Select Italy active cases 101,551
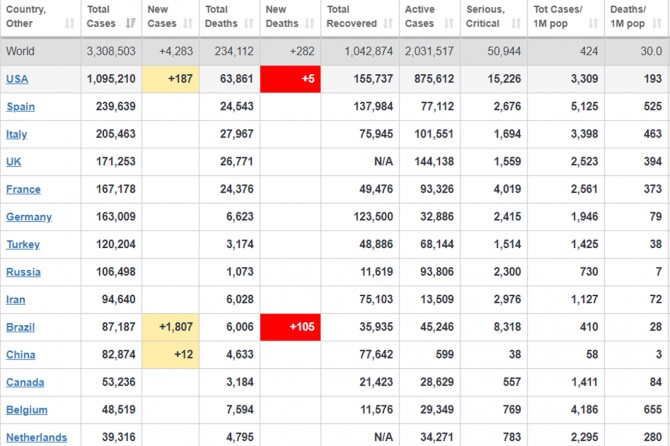The height and width of the screenshot is (446, 670). (434, 134)
